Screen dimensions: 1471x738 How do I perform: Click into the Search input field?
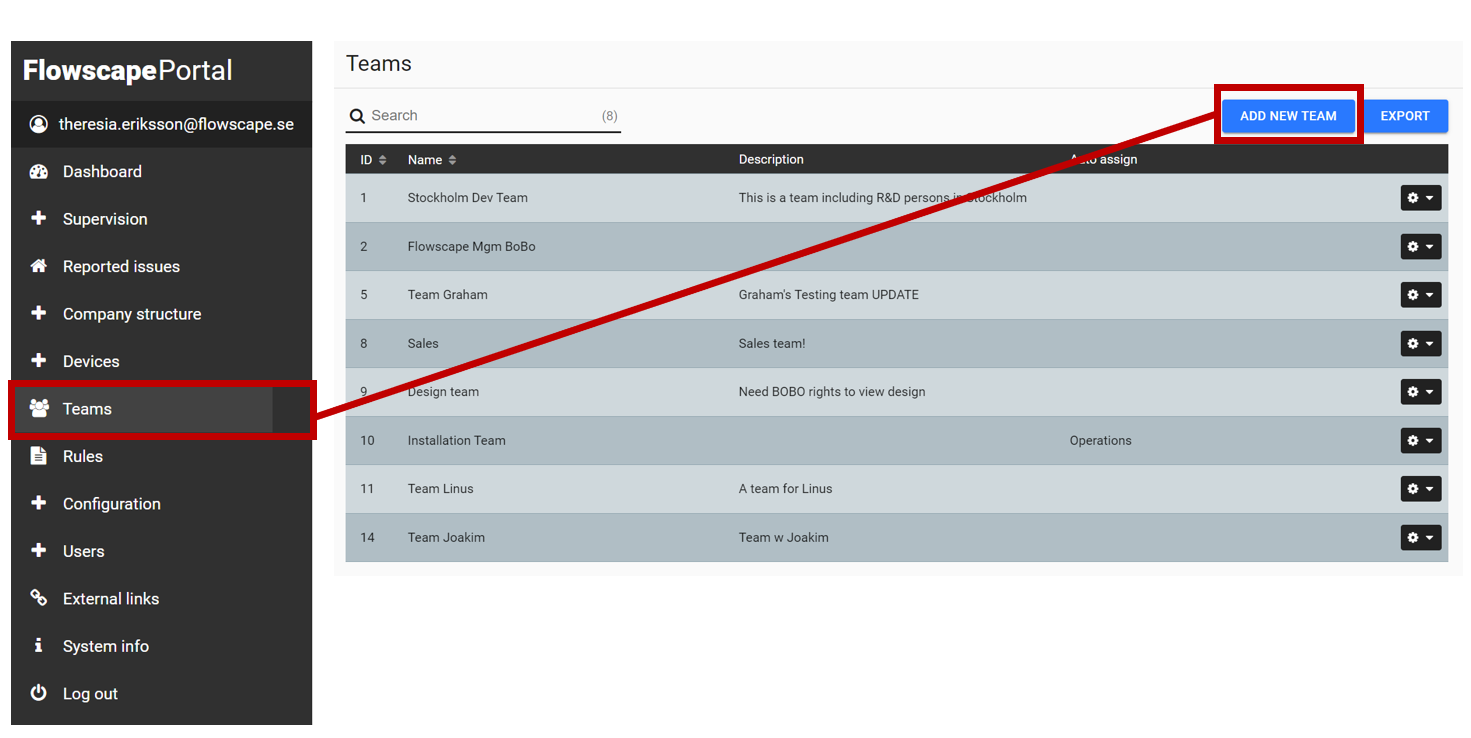tap(484, 116)
